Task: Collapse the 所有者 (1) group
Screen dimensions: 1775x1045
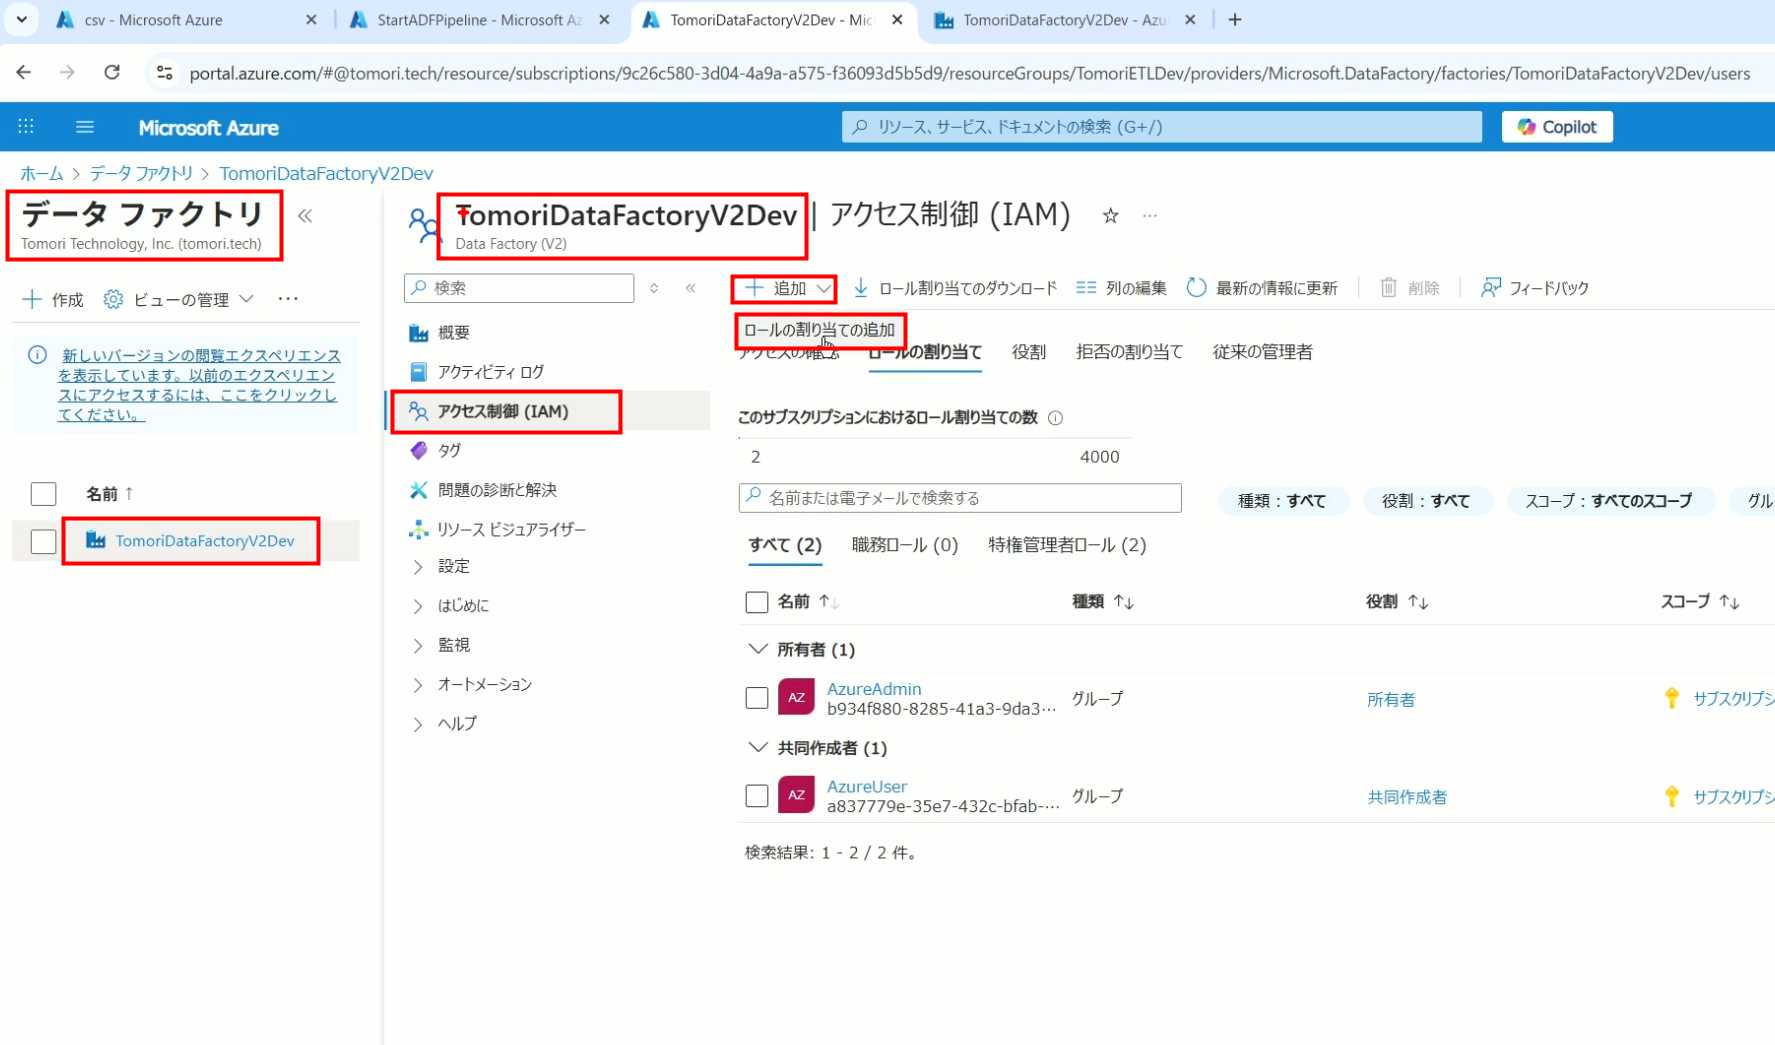Action: point(757,649)
